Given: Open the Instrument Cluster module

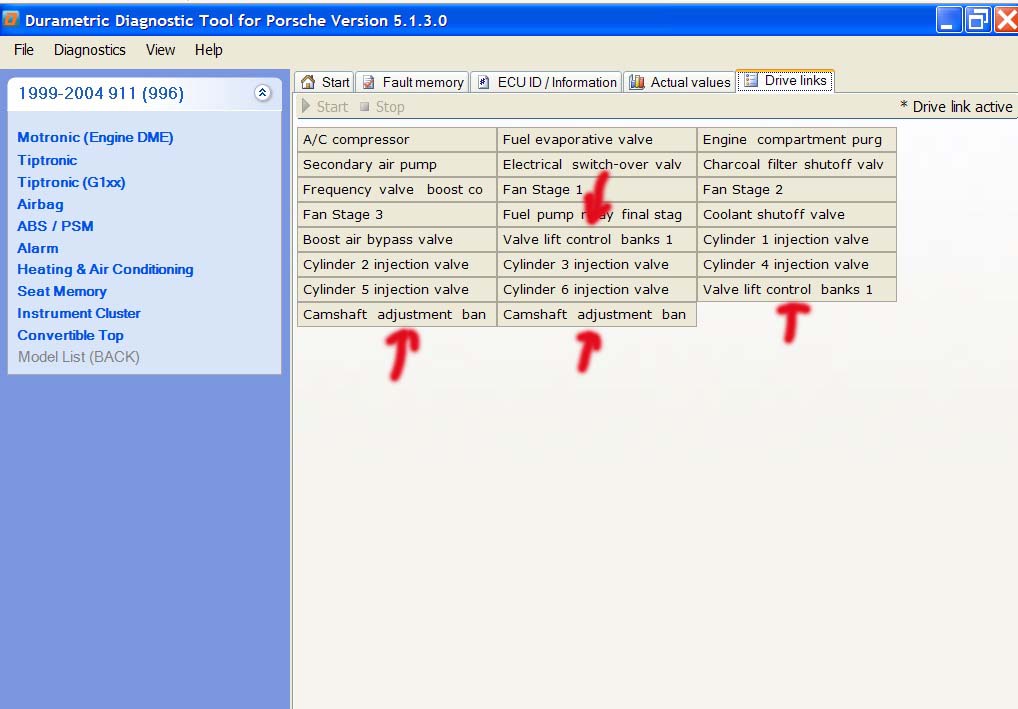Looking at the screenshot, I should pos(79,314).
